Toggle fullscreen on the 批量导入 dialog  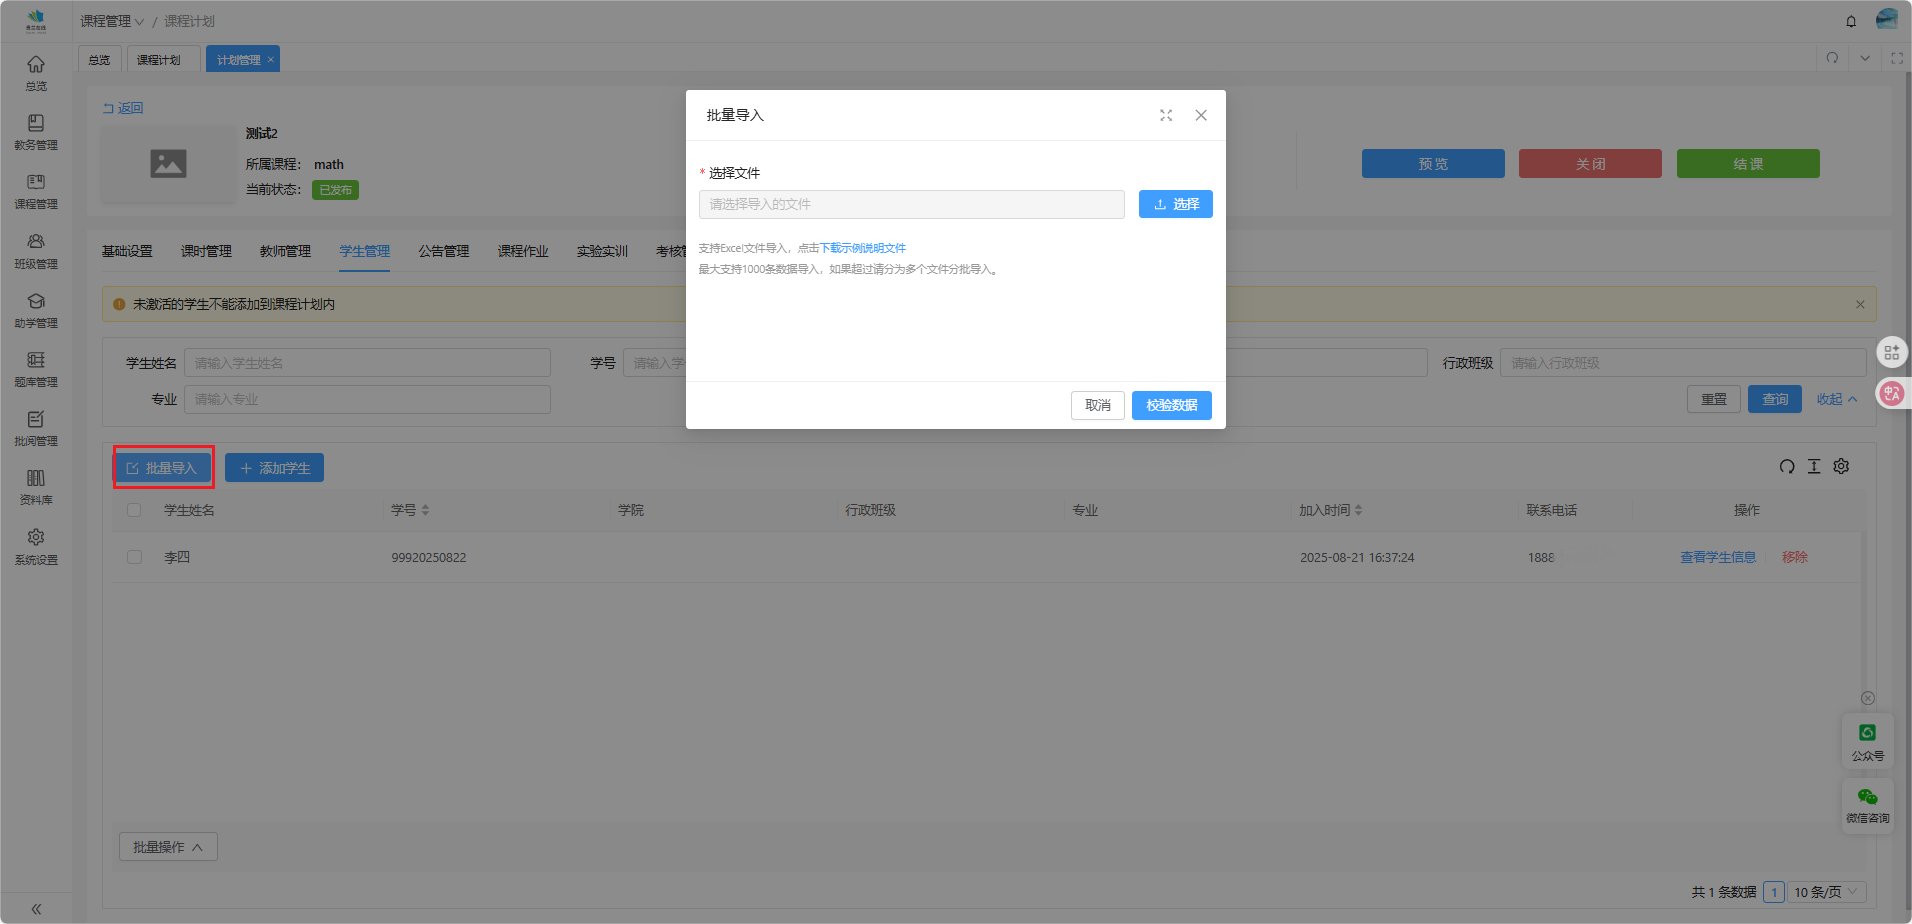1166,116
